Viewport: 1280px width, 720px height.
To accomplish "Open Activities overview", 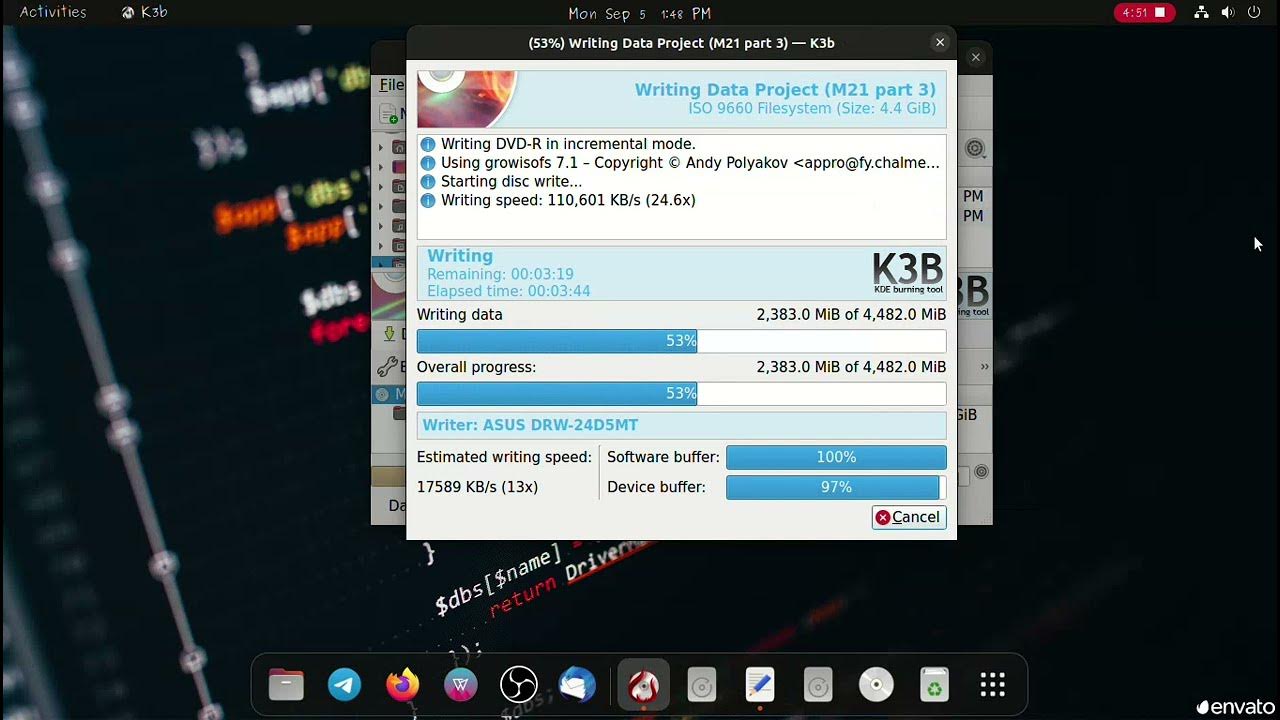I will [x=53, y=13].
